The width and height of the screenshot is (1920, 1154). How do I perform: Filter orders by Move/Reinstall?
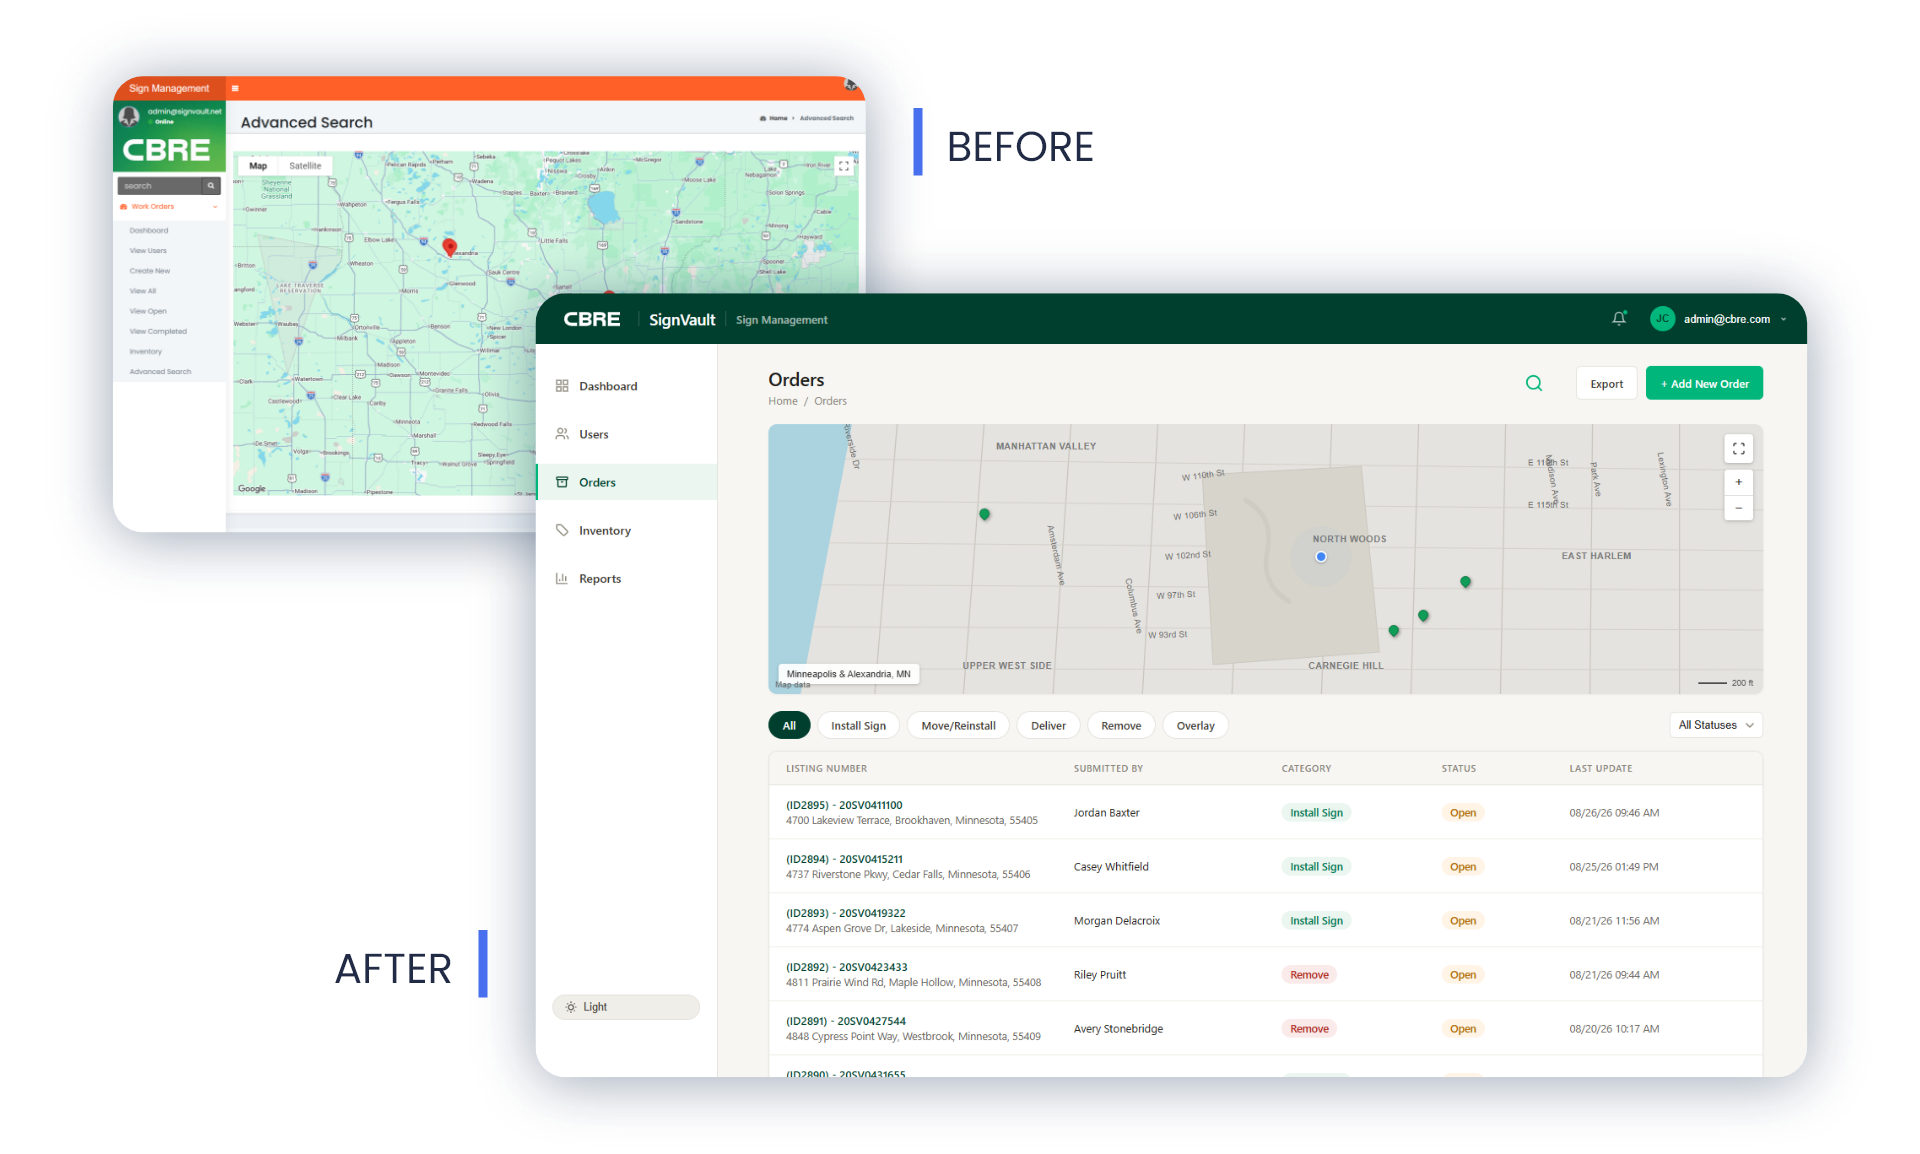(958, 726)
